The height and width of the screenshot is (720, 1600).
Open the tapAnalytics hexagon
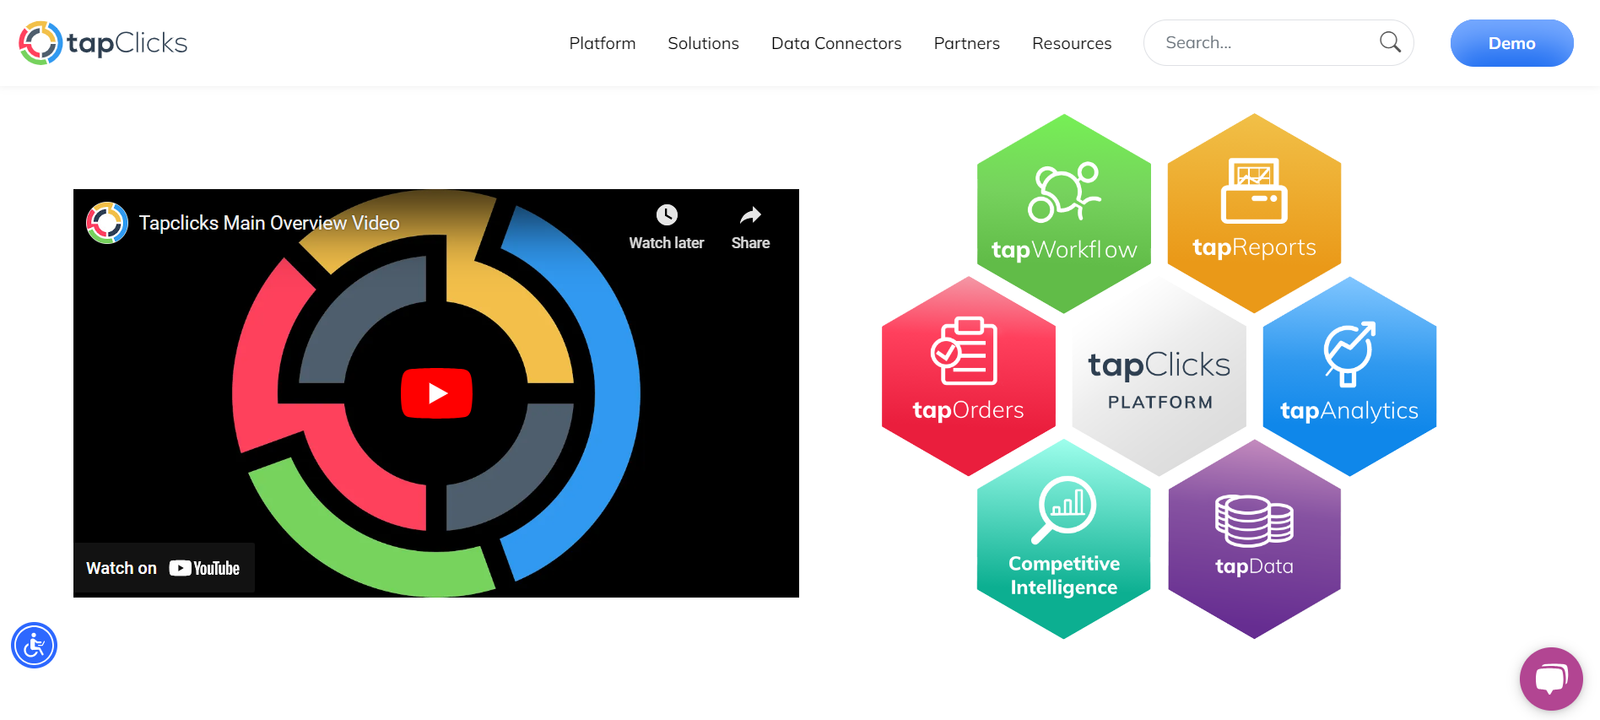tap(1350, 376)
